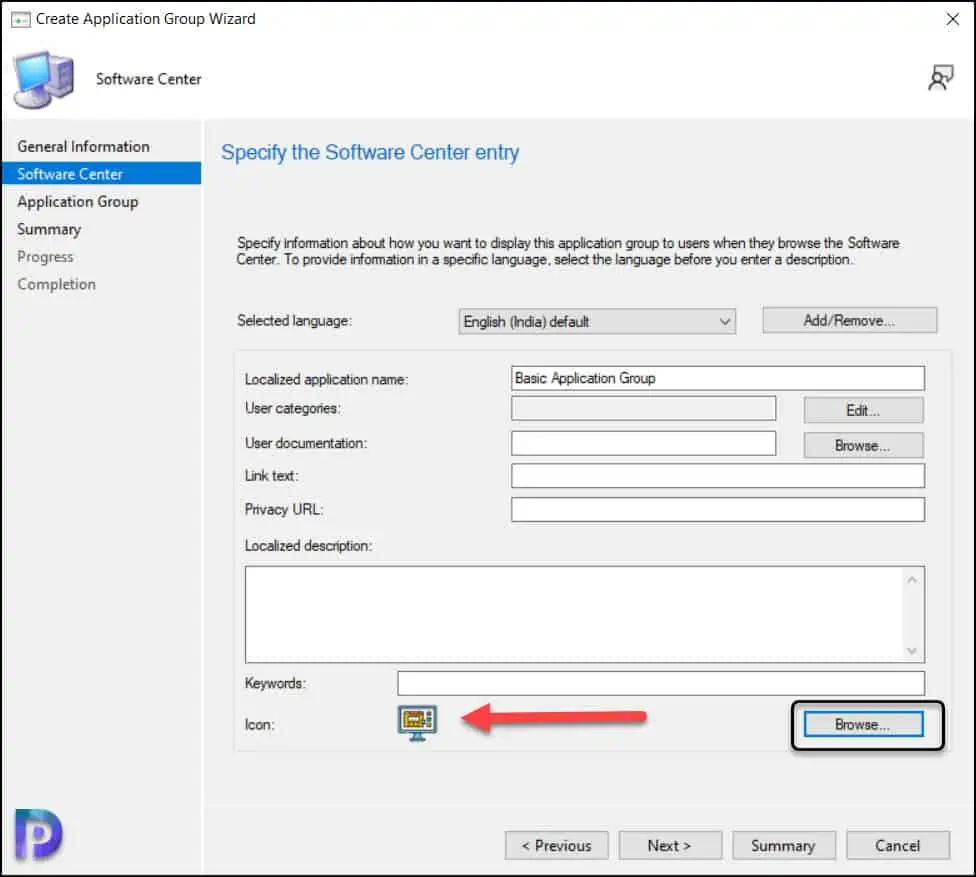Open the Selected language dropdown

[x=597, y=321]
